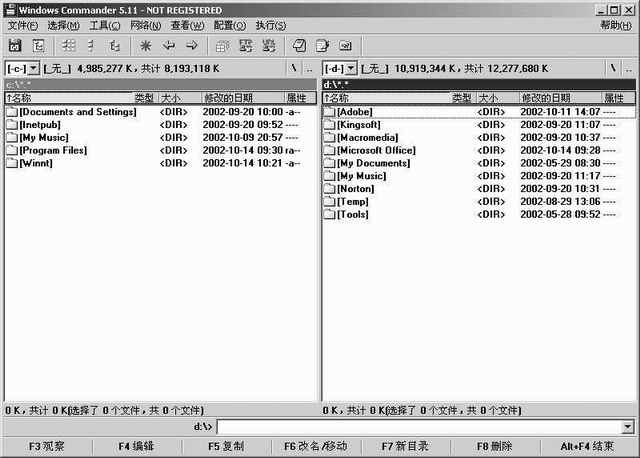This screenshot has width=640, height=458.
Task: Open the 选择(M) menu
Action: pos(63,26)
